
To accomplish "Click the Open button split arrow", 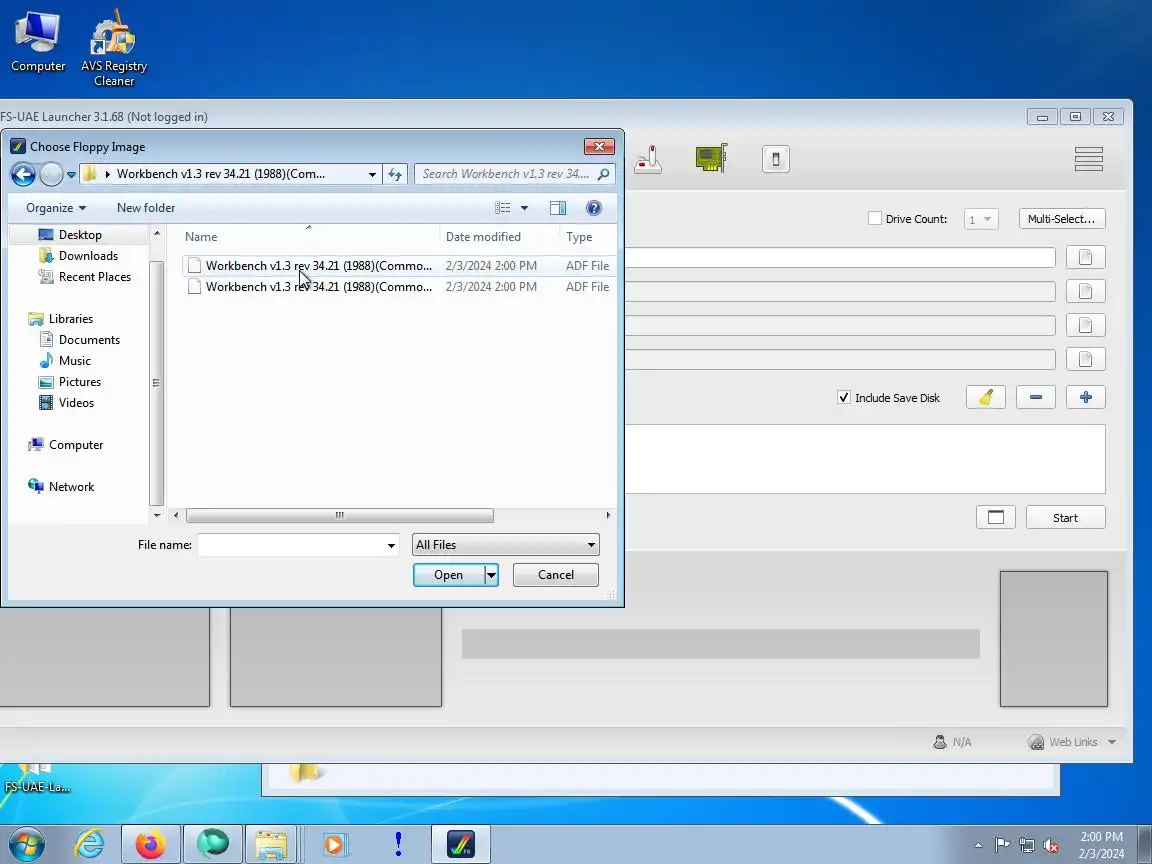I will (492, 575).
